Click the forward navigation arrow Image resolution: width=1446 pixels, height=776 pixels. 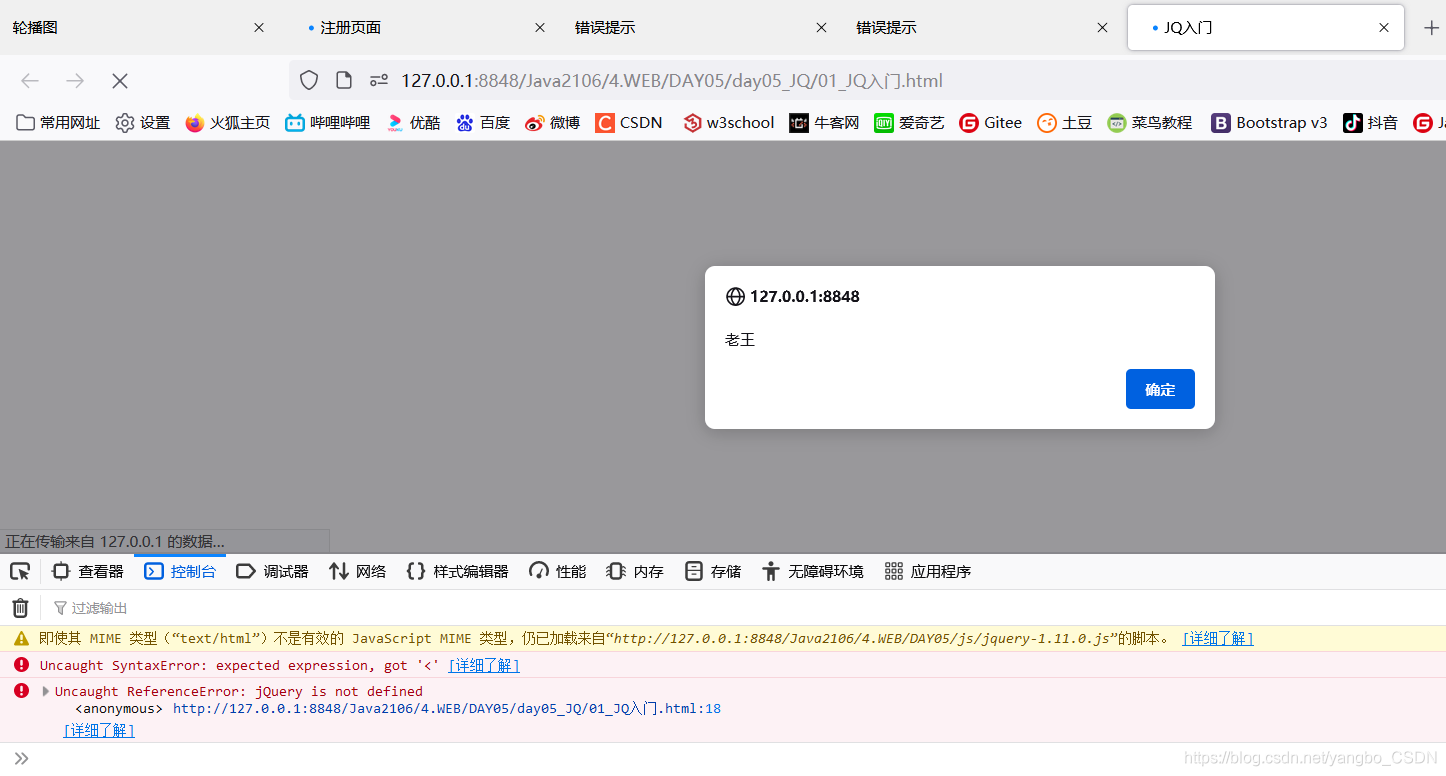pyautogui.click(x=75, y=81)
